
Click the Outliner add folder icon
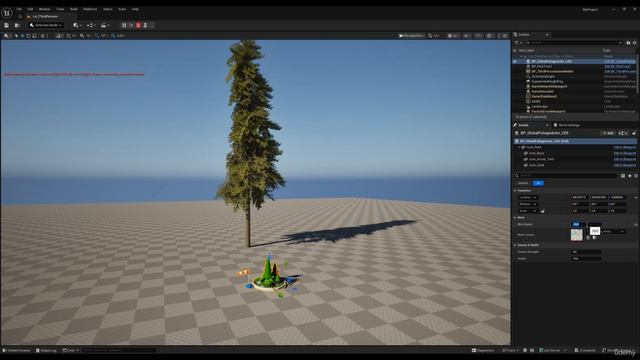628,42
